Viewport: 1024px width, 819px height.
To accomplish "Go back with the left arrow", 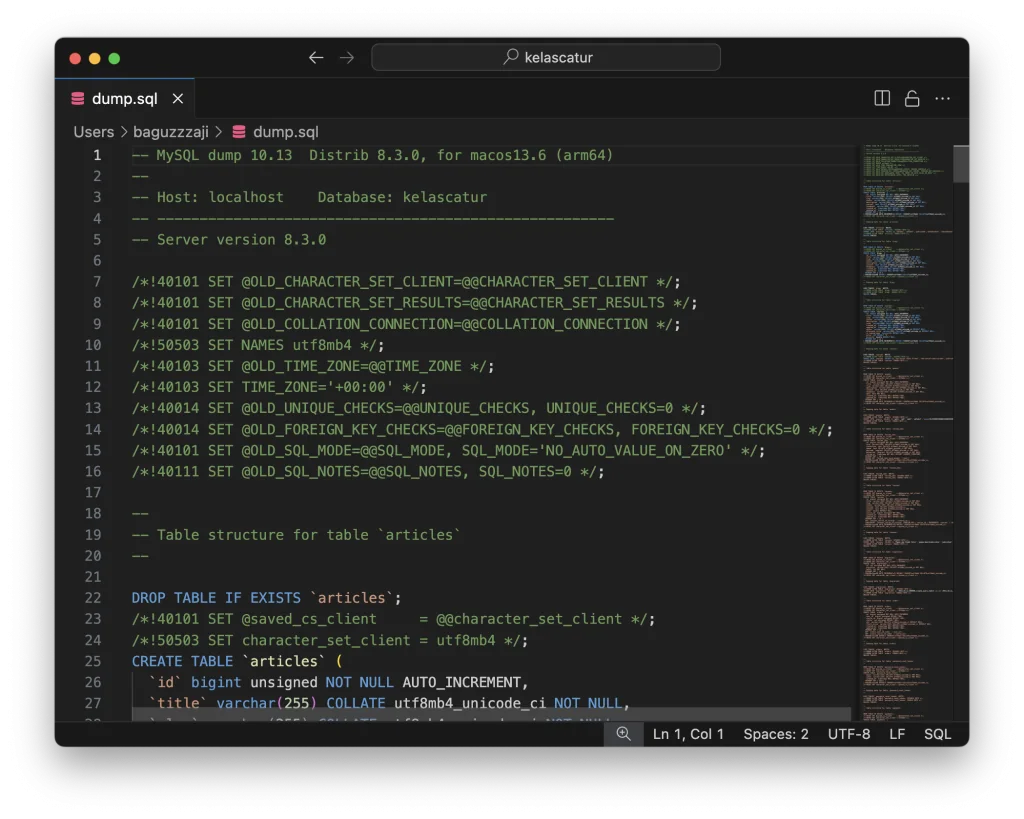I will tap(316, 57).
